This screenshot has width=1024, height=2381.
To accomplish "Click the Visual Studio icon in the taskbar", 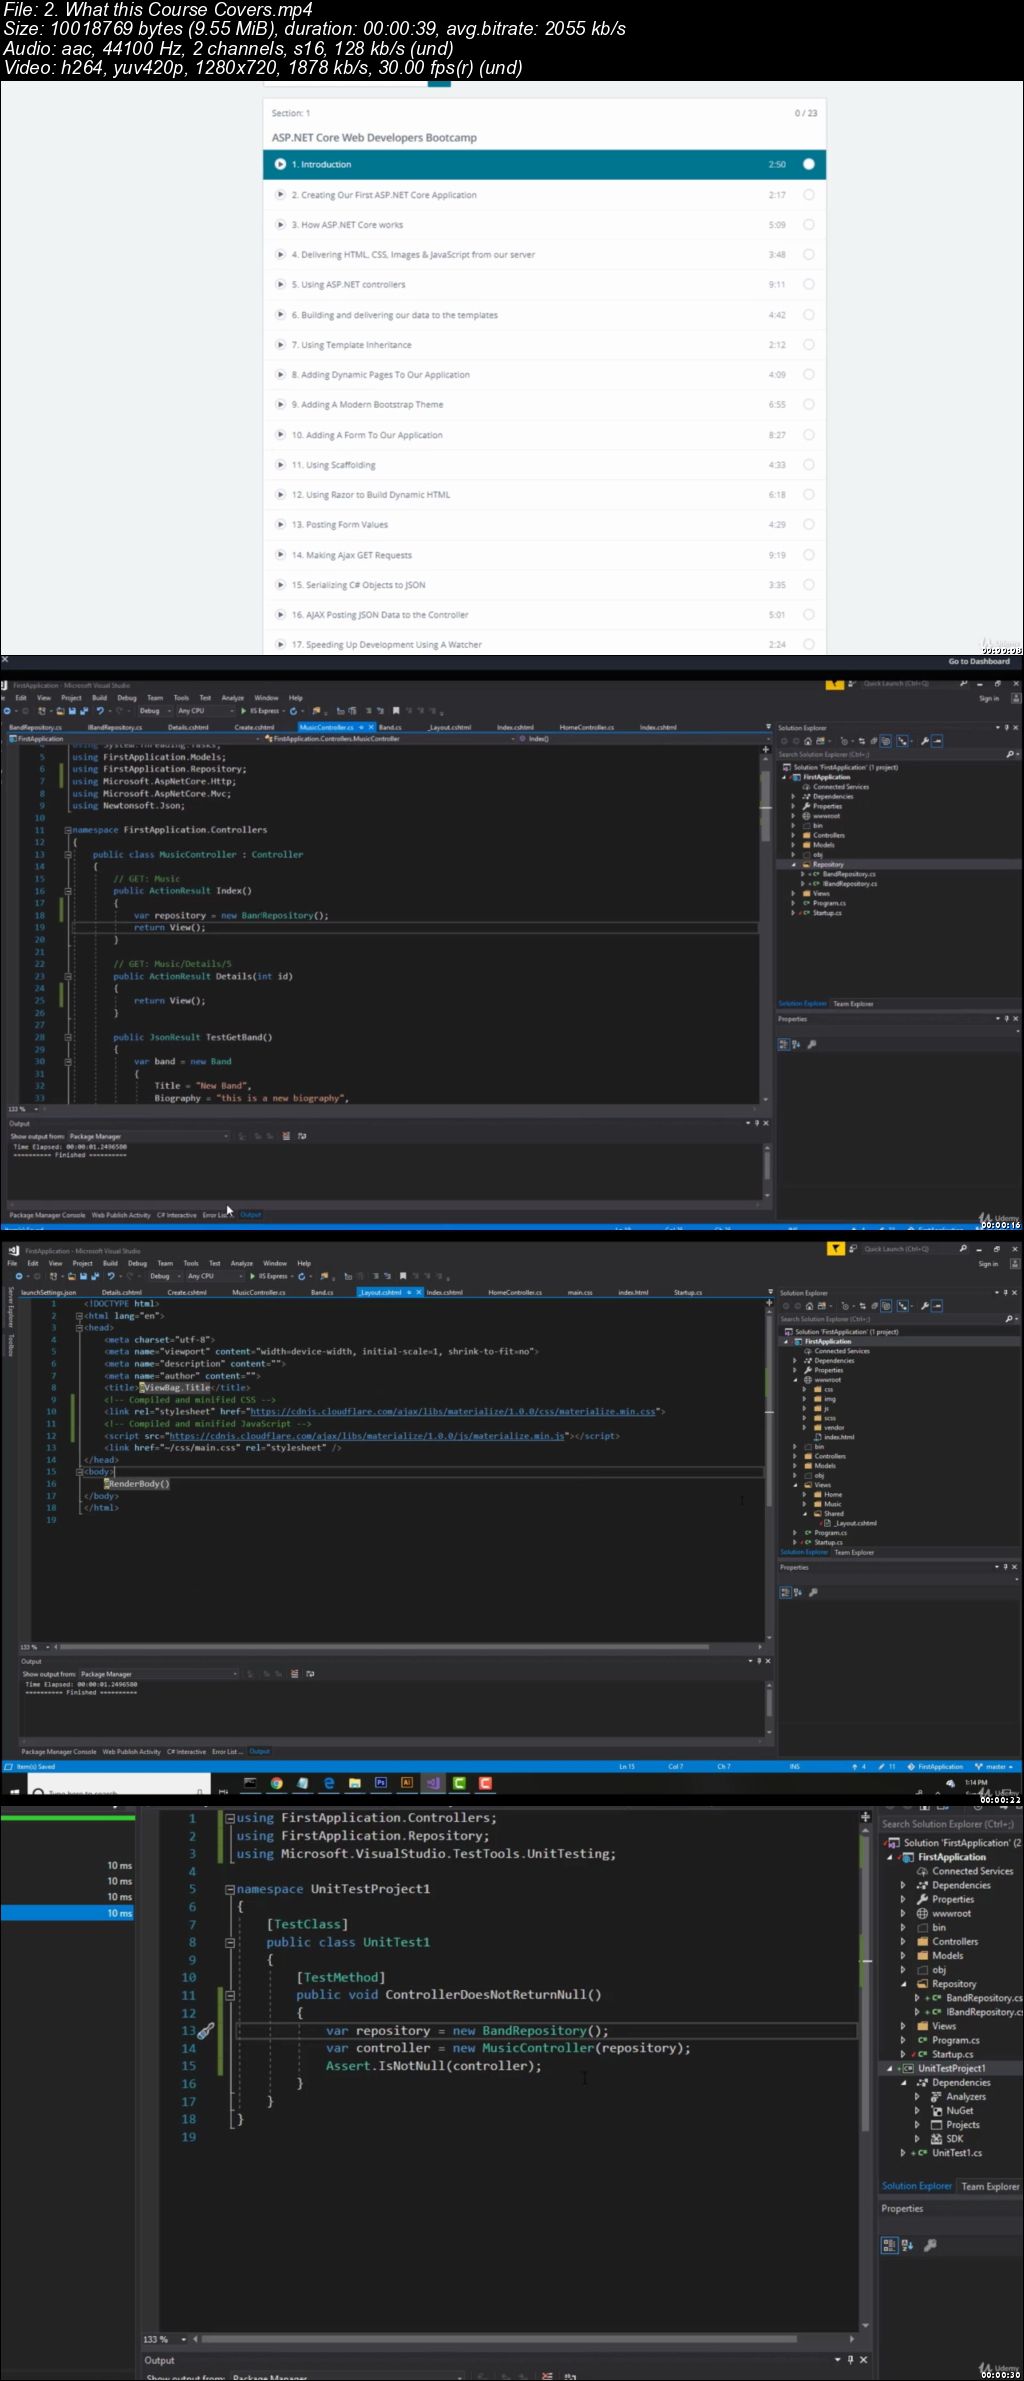I will pyautogui.click(x=433, y=1783).
